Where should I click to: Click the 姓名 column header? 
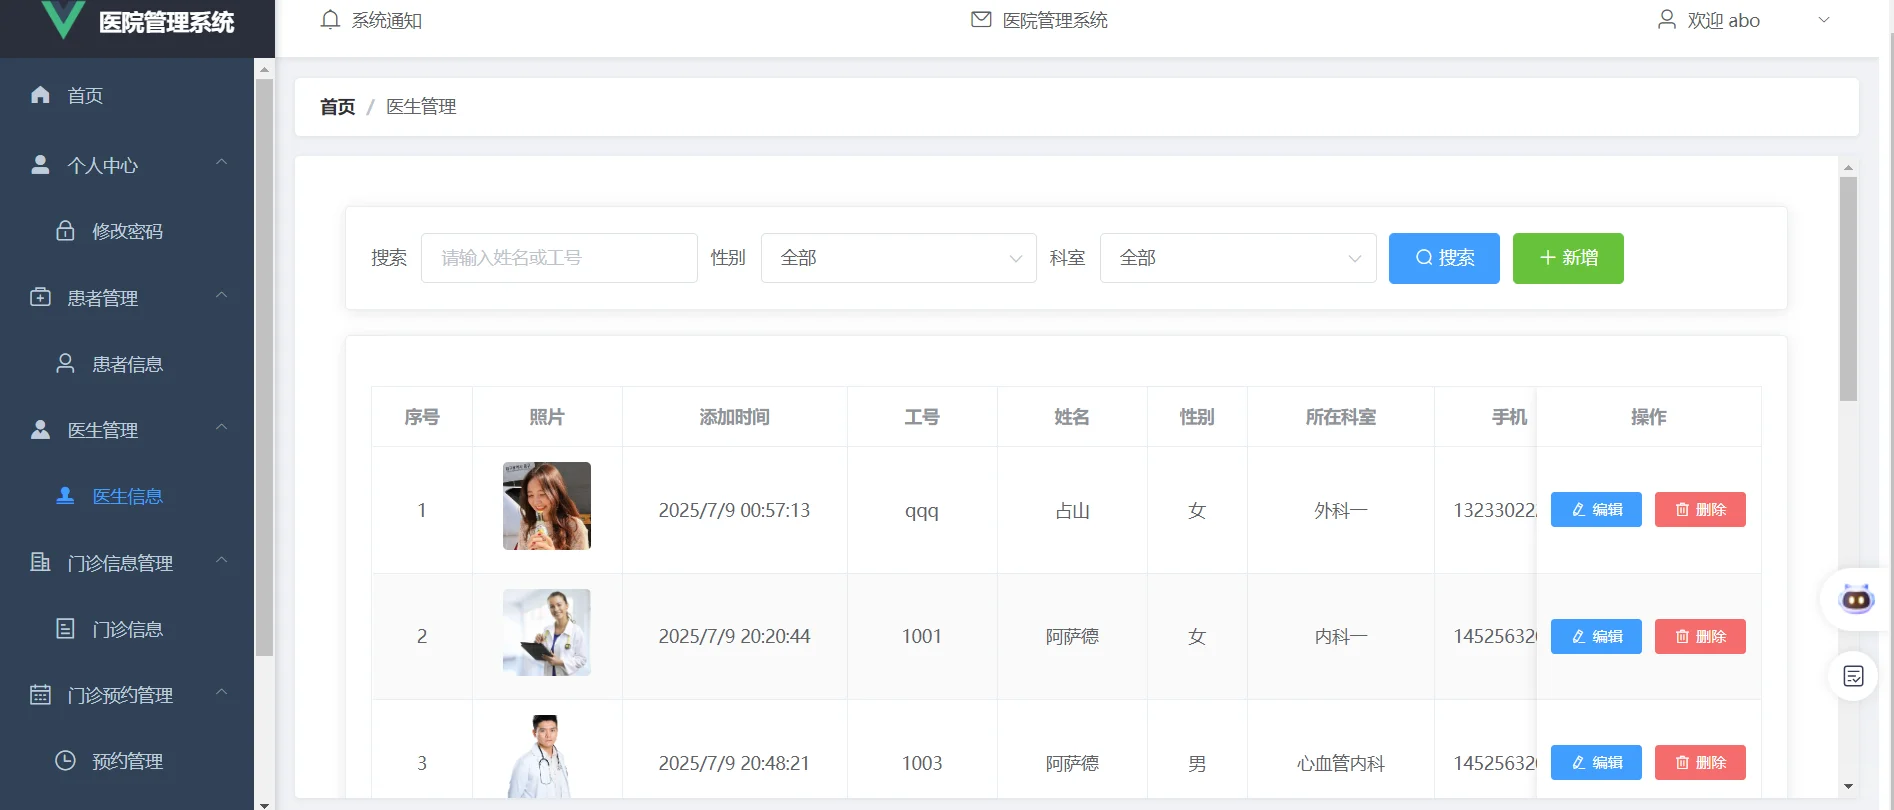click(x=1072, y=417)
